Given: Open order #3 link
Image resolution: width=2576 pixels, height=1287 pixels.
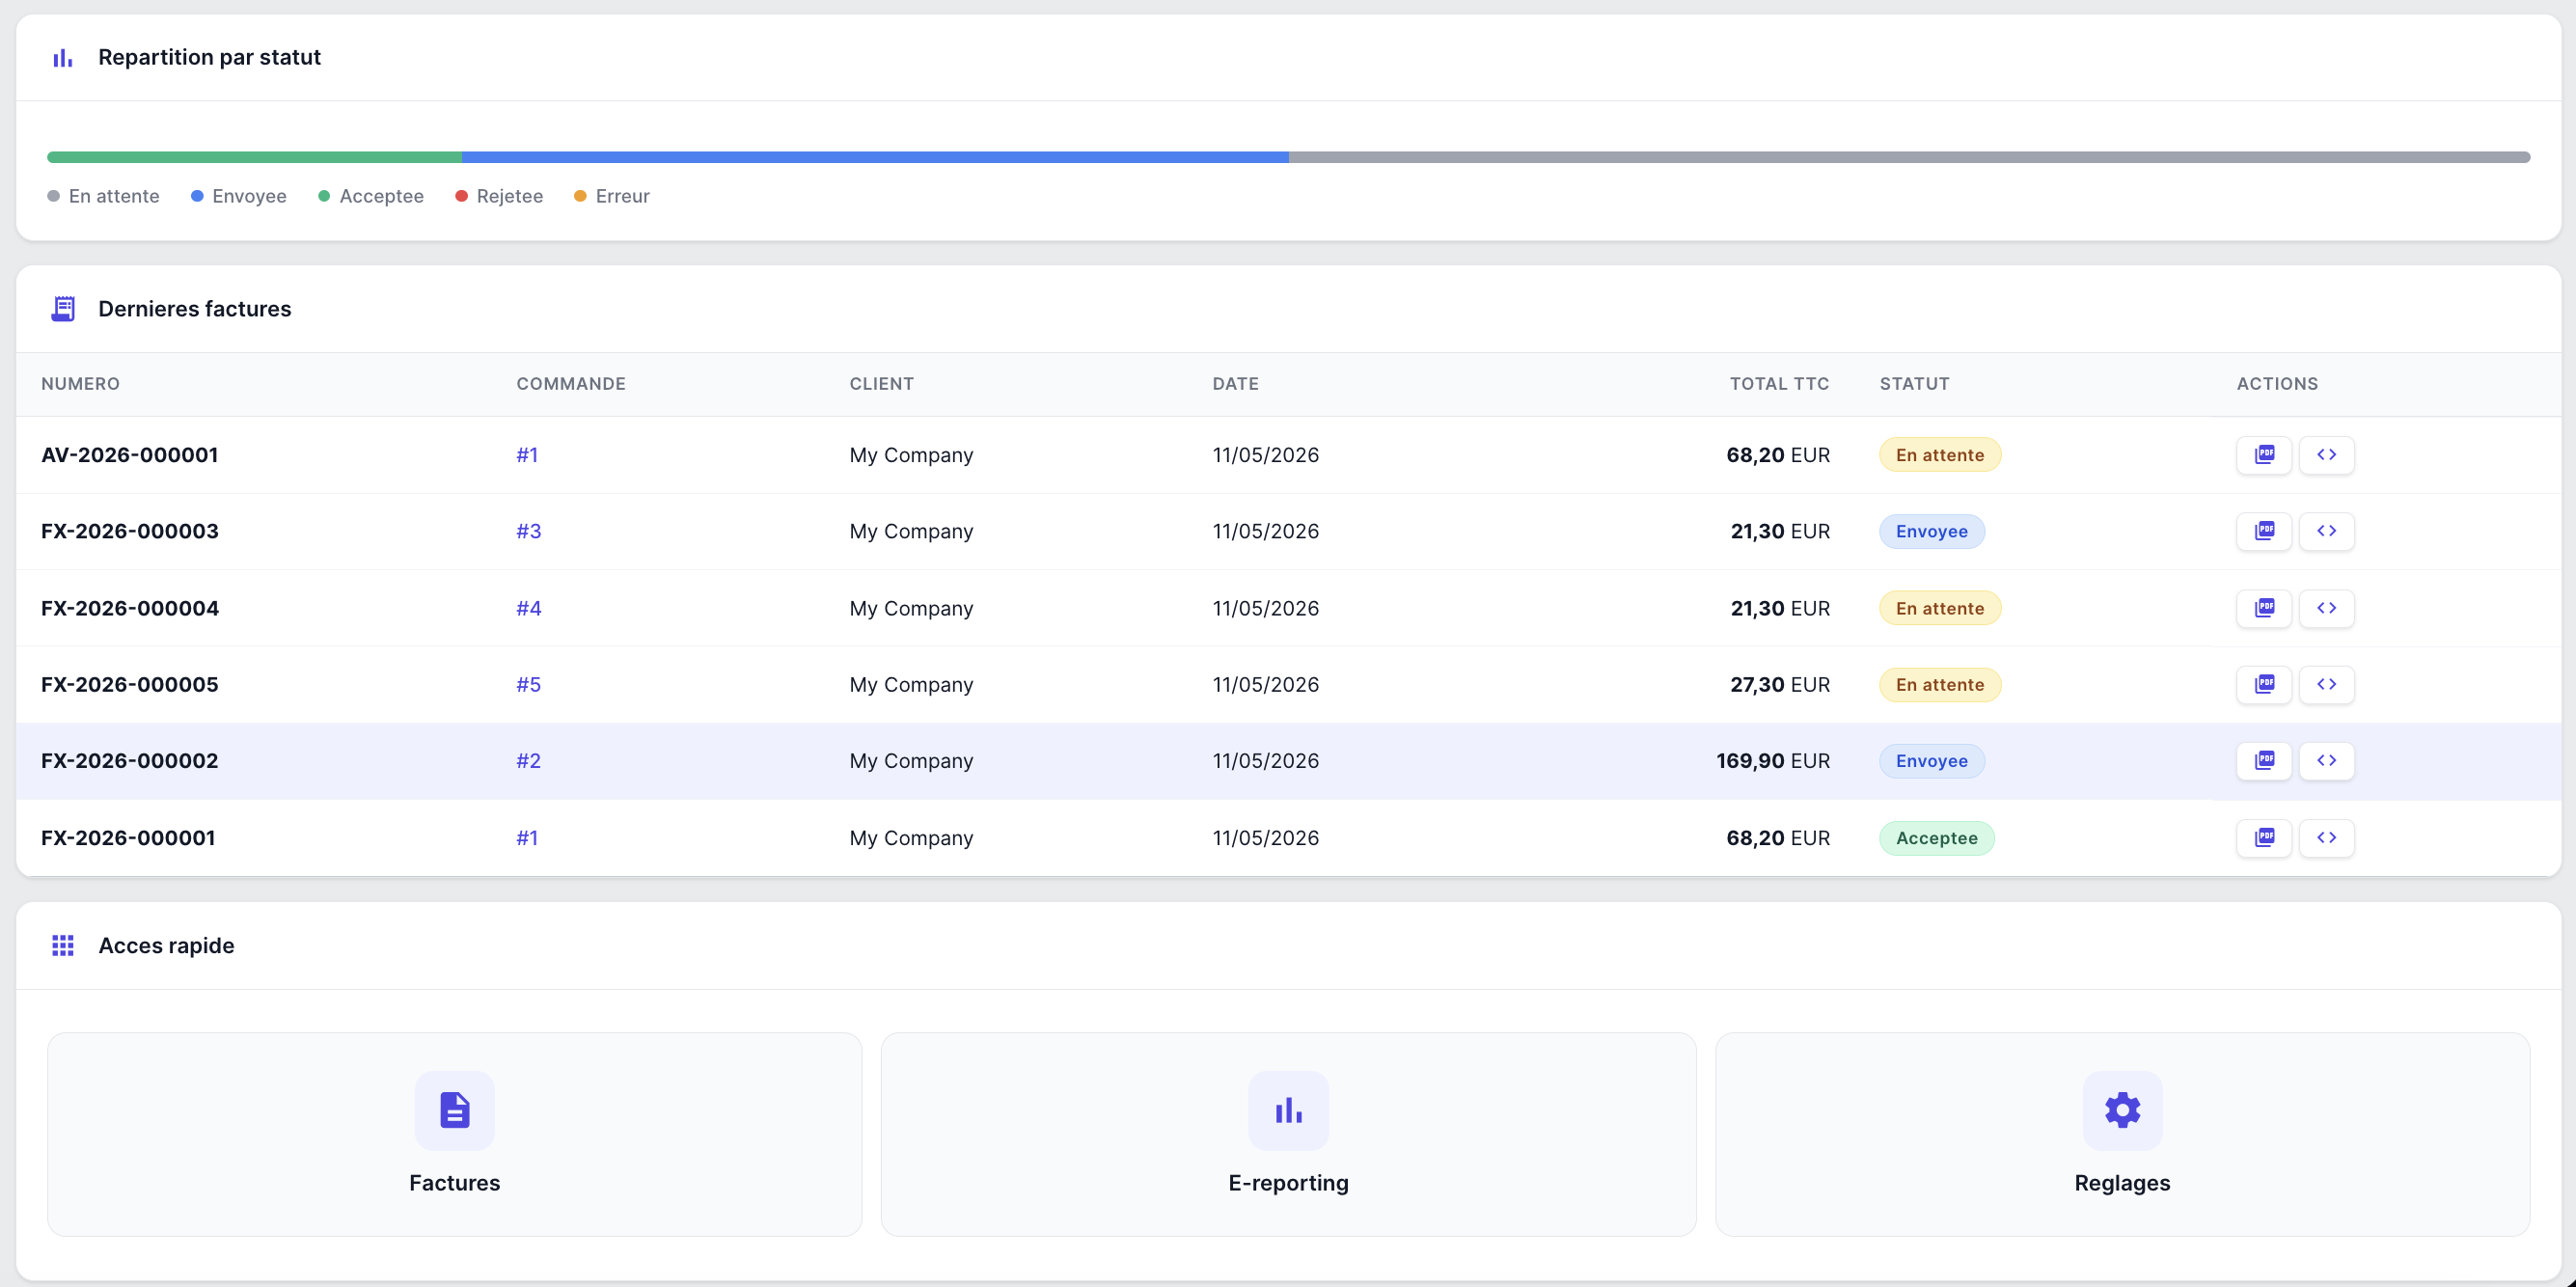Looking at the screenshot, I should [x=529, y=531].
